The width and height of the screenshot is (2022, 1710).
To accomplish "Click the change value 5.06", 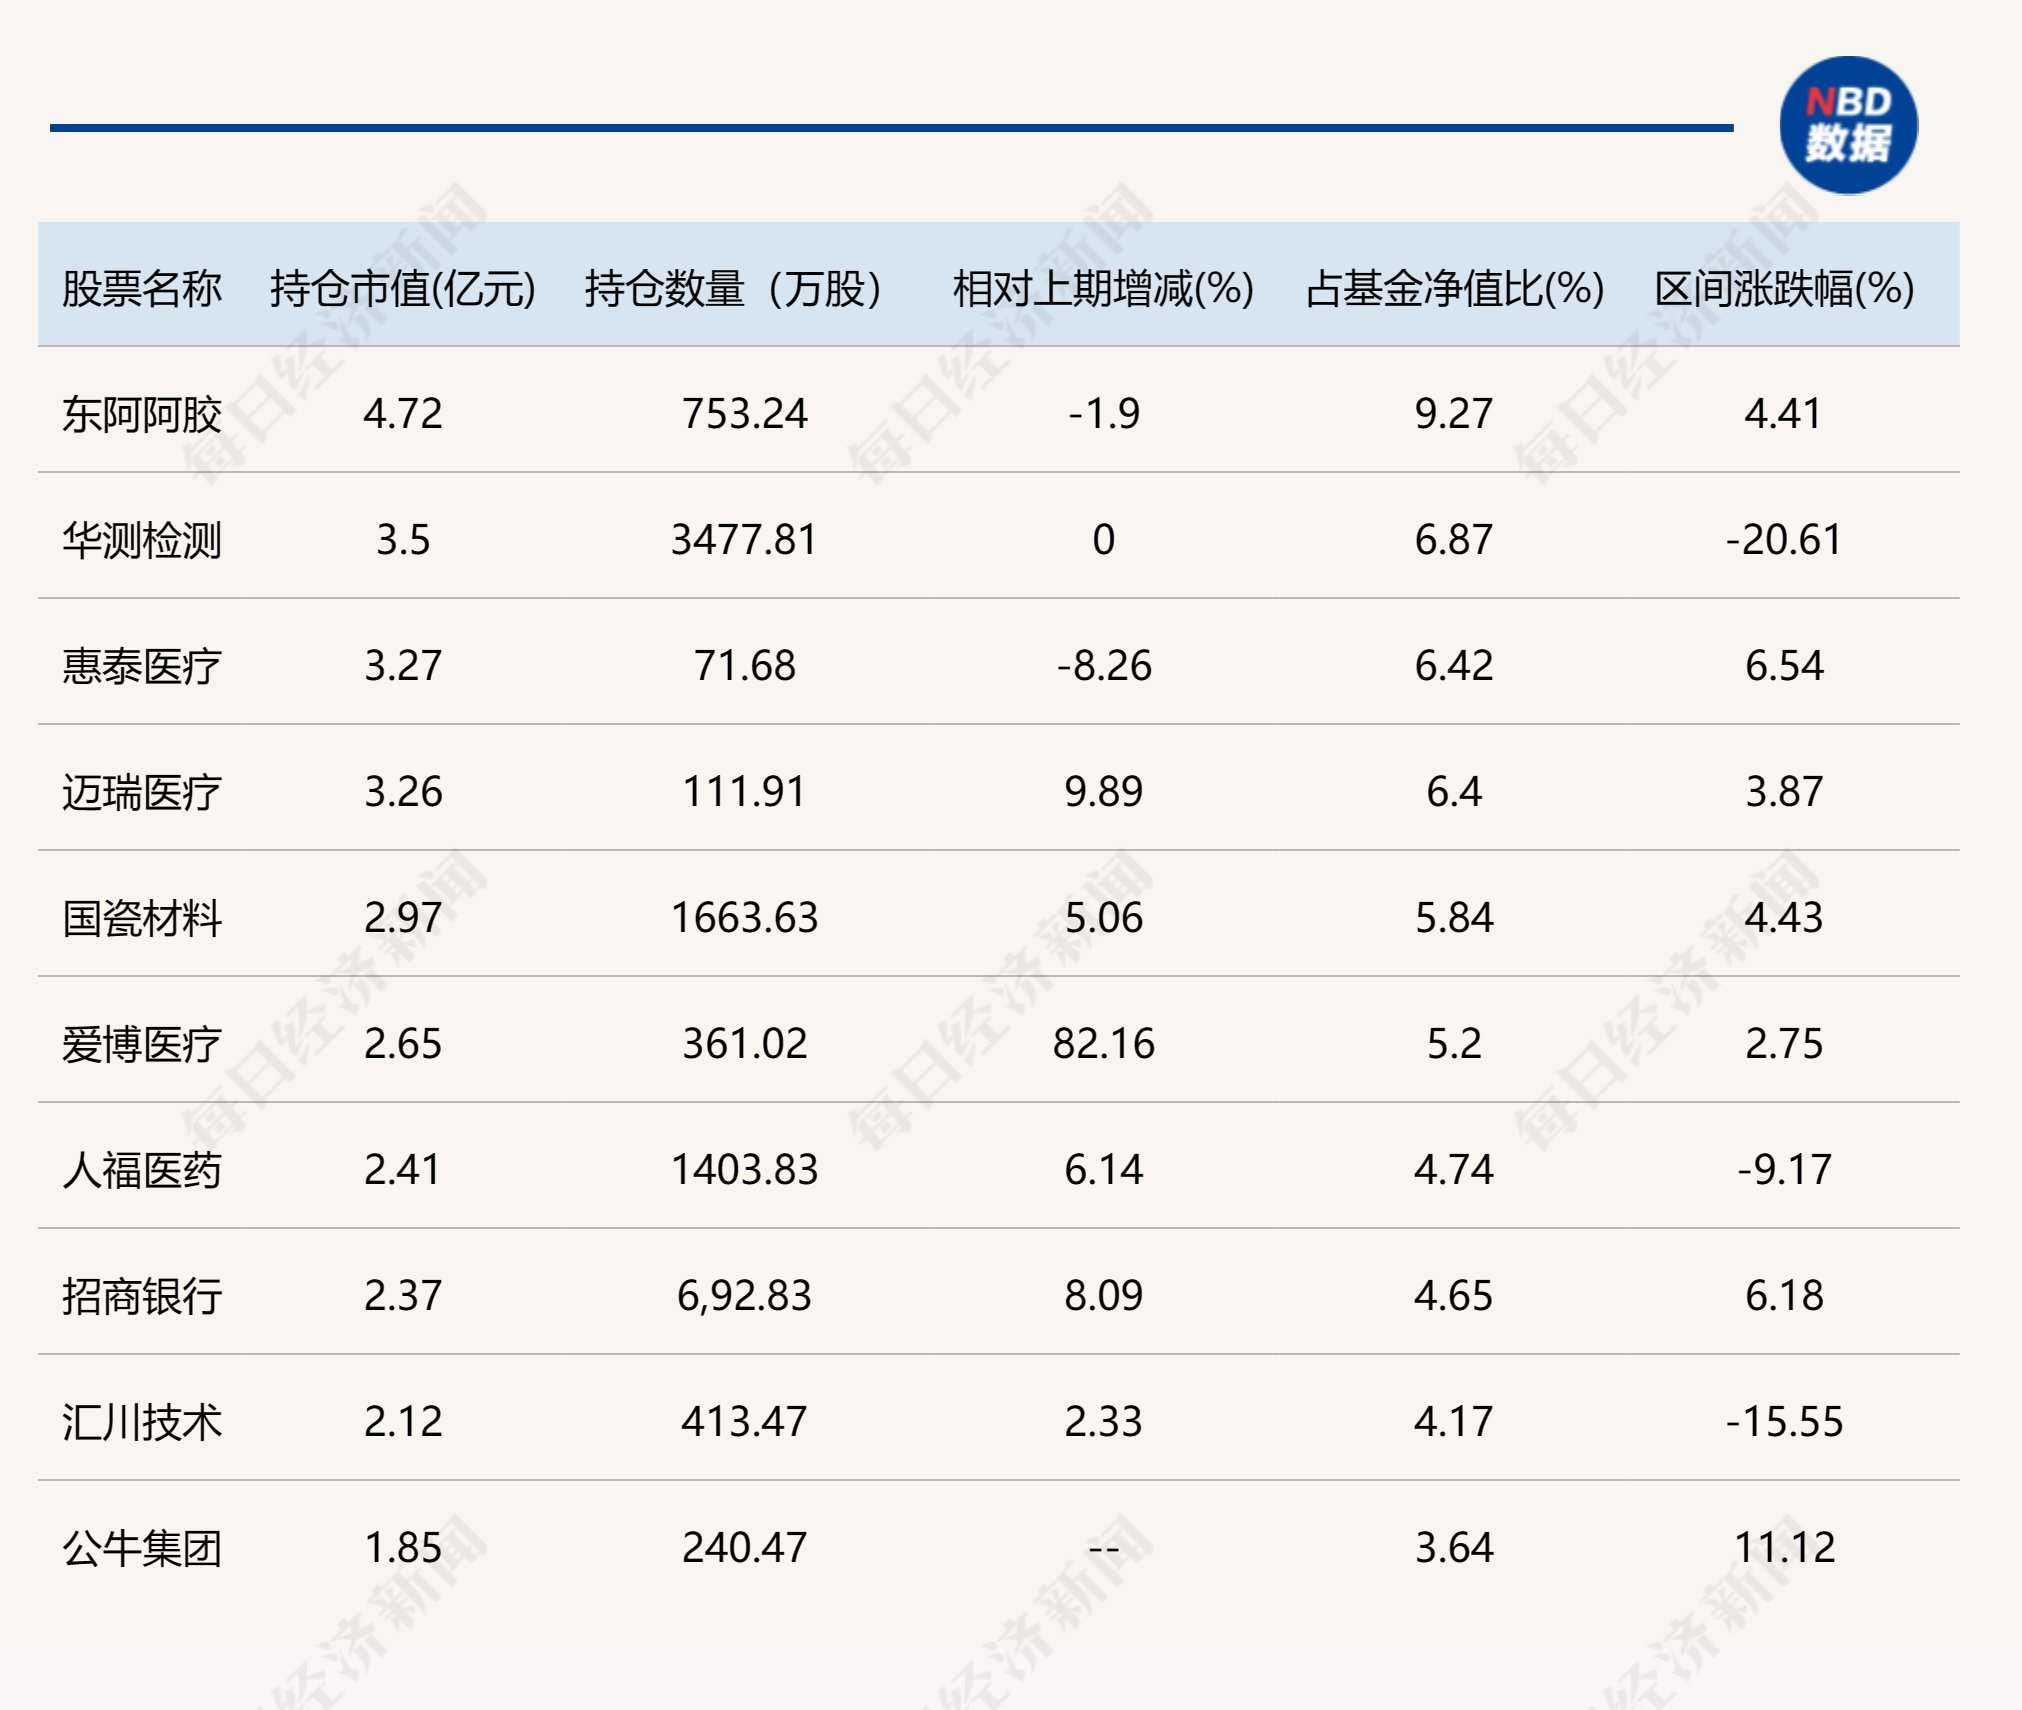I will (x=1104, y=918).
